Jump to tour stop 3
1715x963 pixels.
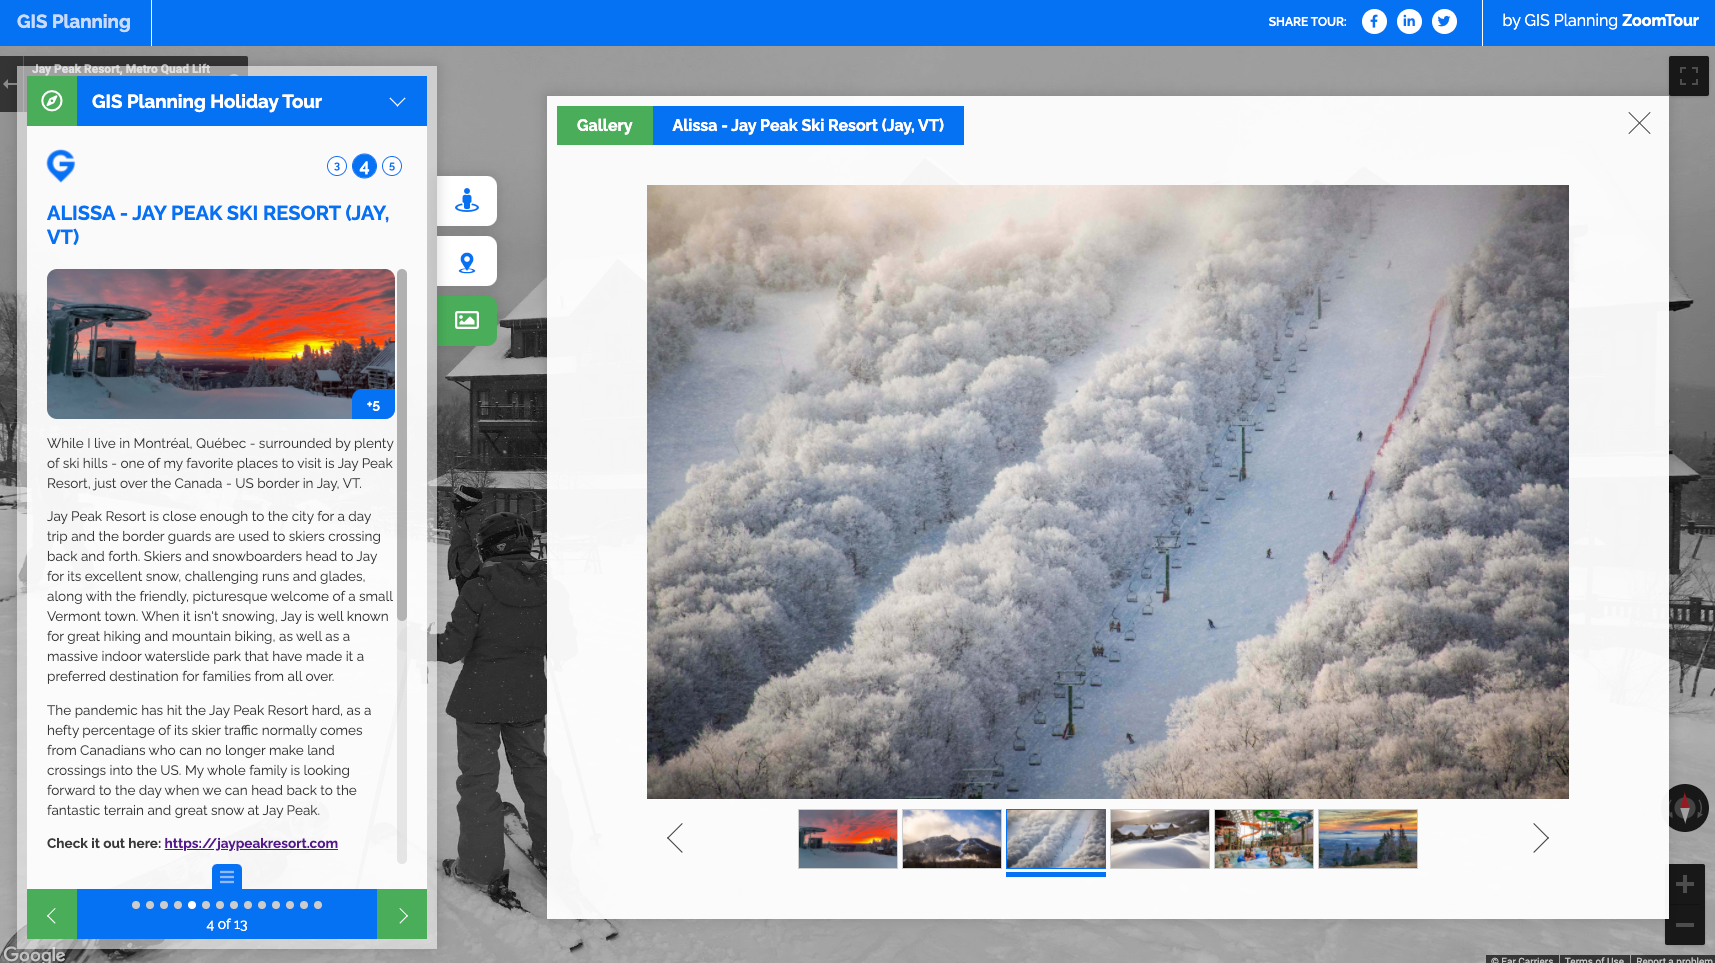(337, 166)
